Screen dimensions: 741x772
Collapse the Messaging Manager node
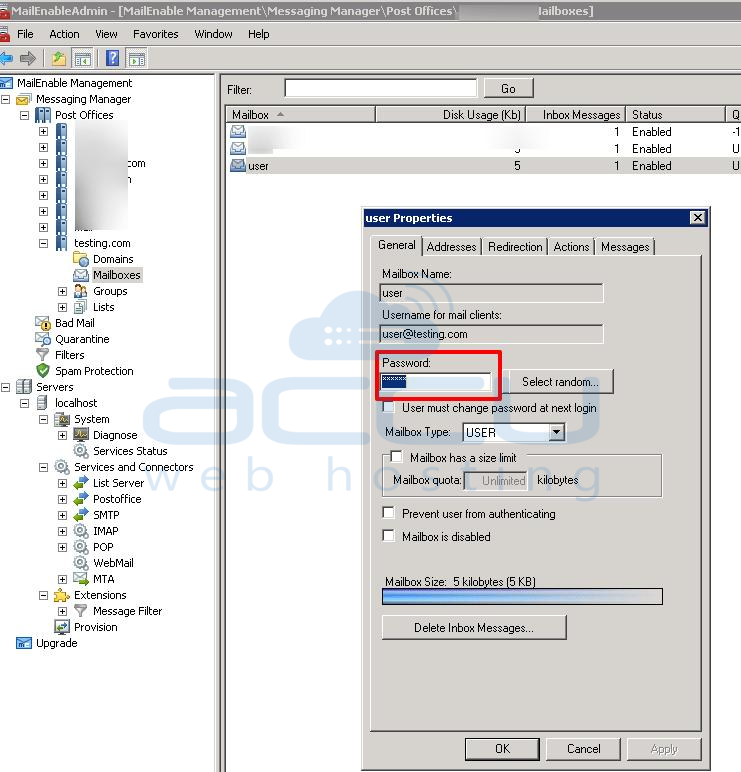click(x=5, y=99)
